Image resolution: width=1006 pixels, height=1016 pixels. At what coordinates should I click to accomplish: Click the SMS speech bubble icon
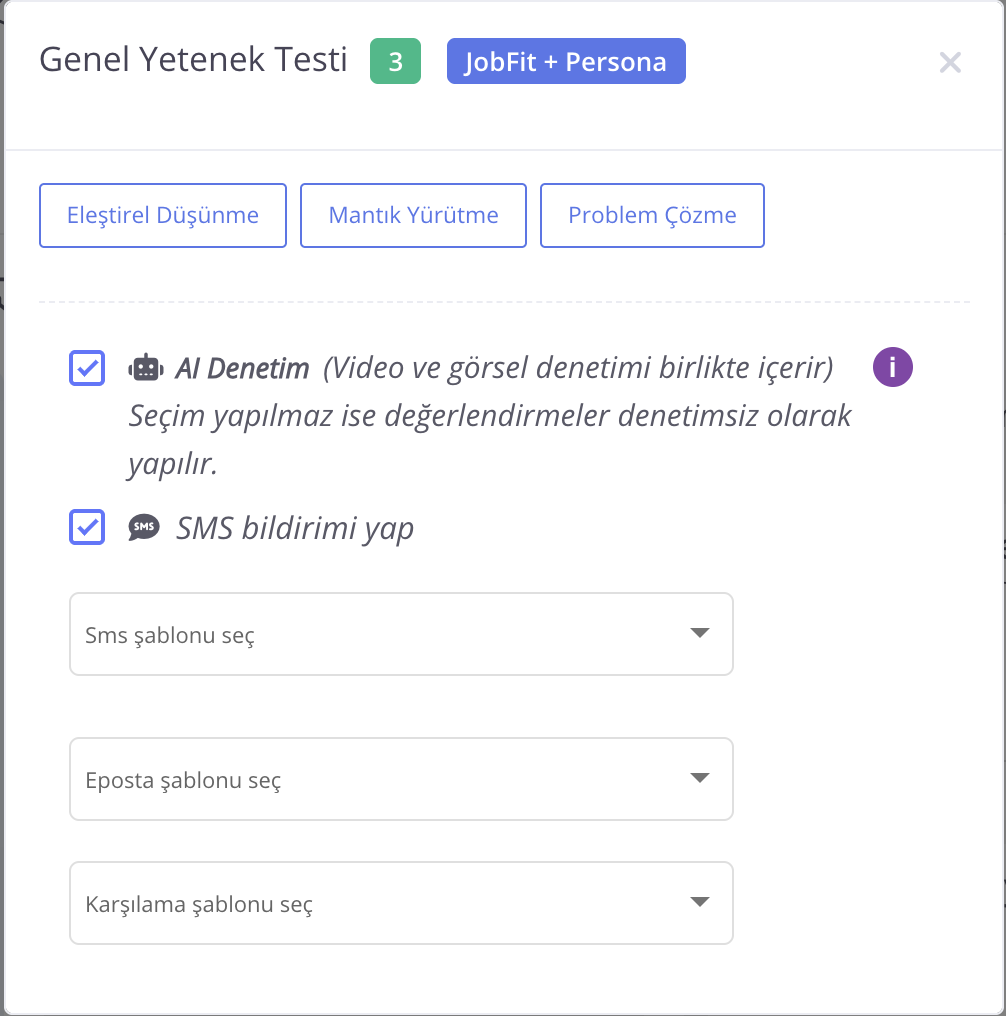pyautogui.click(x=144, y=527)
